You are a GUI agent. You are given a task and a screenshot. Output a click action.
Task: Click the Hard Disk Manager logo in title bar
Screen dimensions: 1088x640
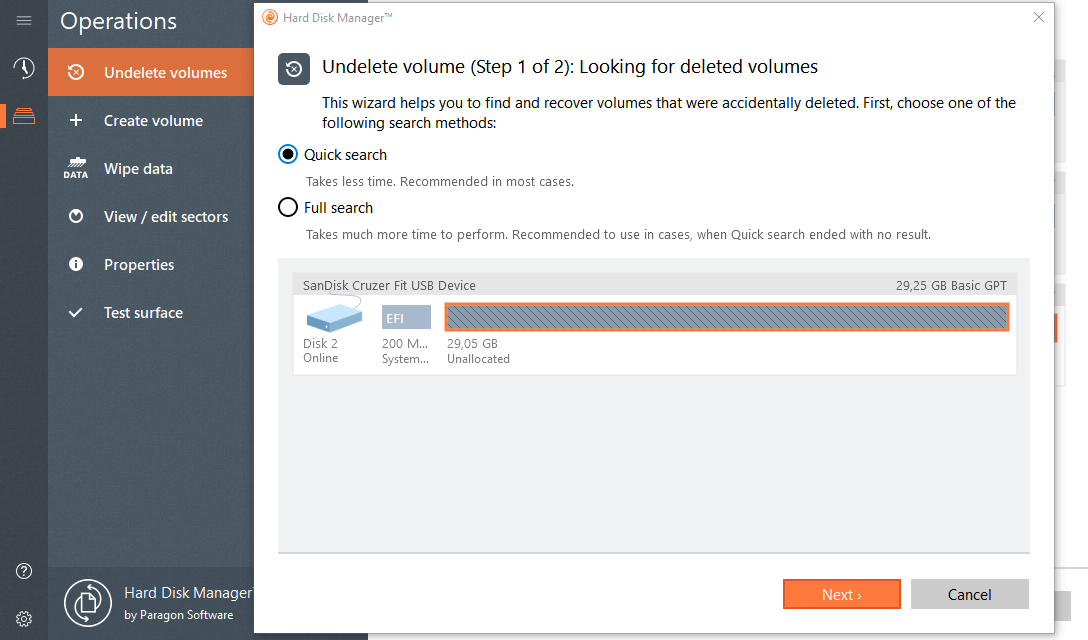(x=270, y=17)
